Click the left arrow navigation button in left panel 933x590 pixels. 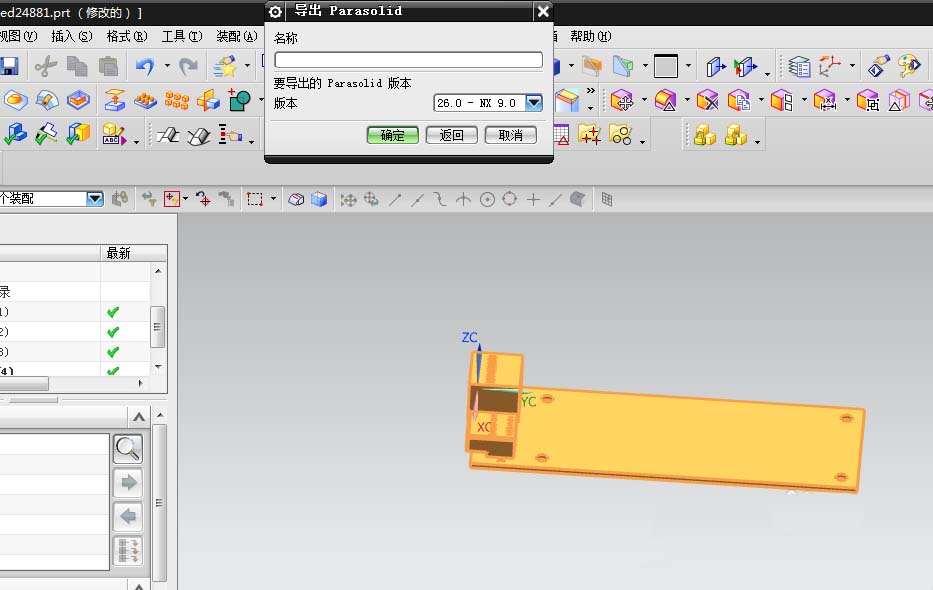tap(128, 516)
